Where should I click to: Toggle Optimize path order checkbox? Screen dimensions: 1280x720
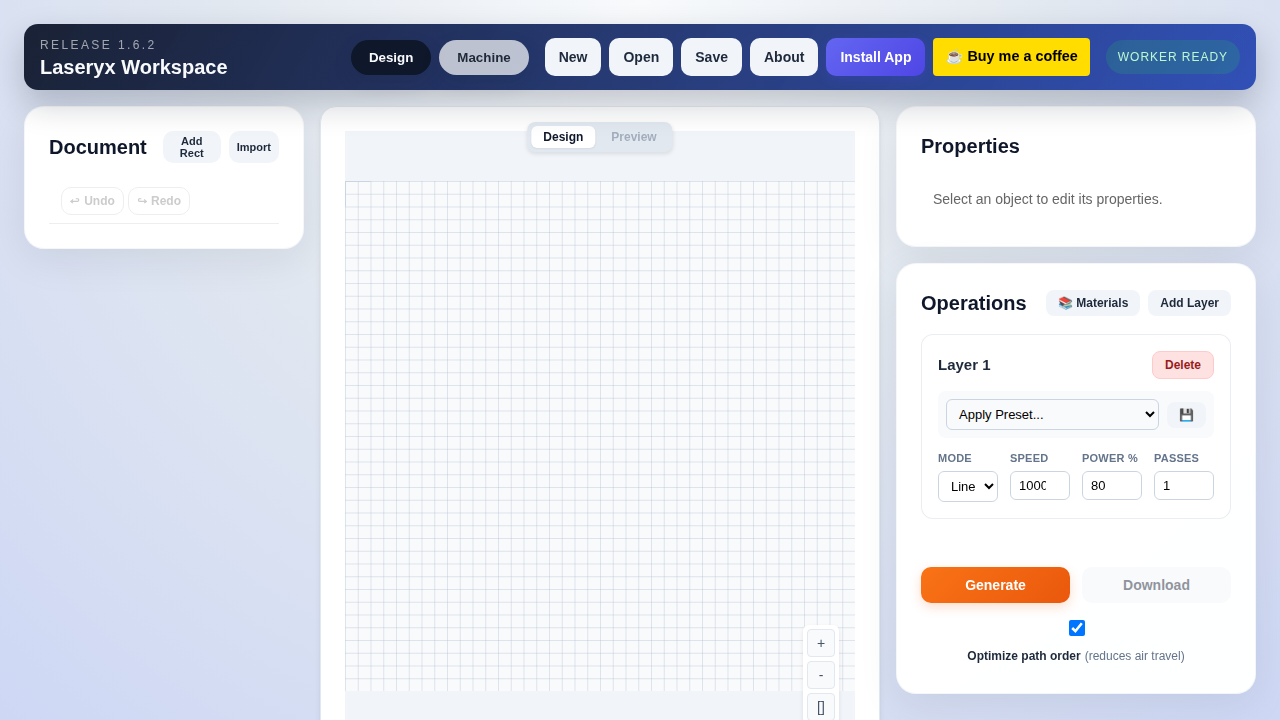click(x=1077, y=628)
